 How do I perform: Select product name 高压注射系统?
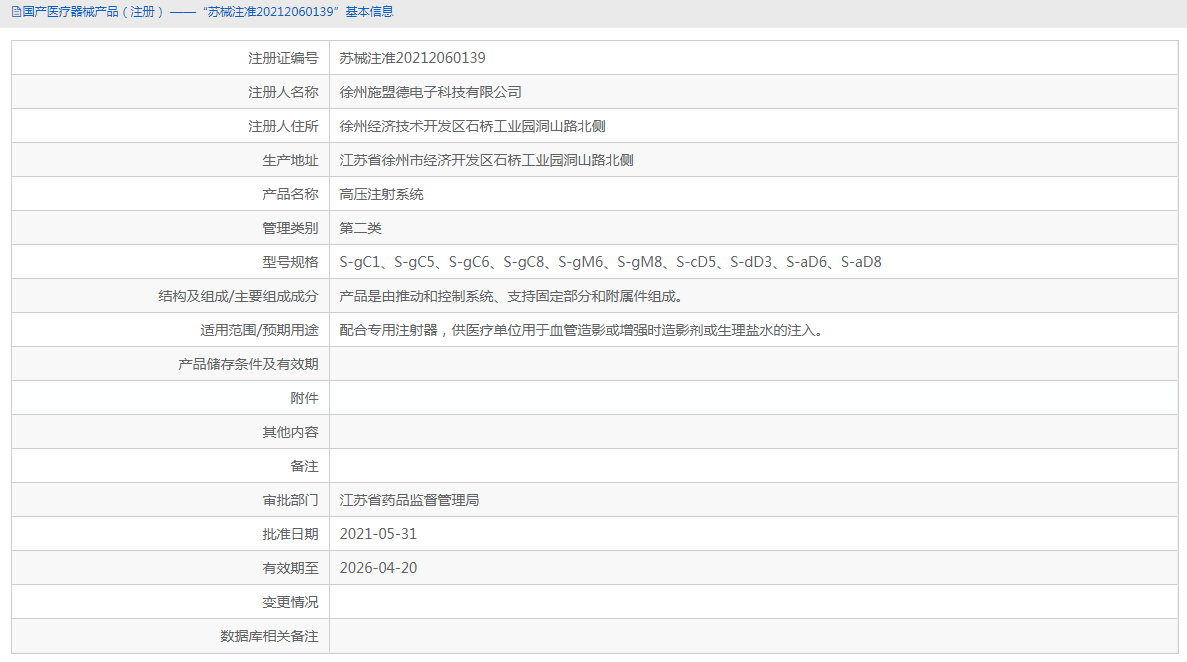(381, 195)
